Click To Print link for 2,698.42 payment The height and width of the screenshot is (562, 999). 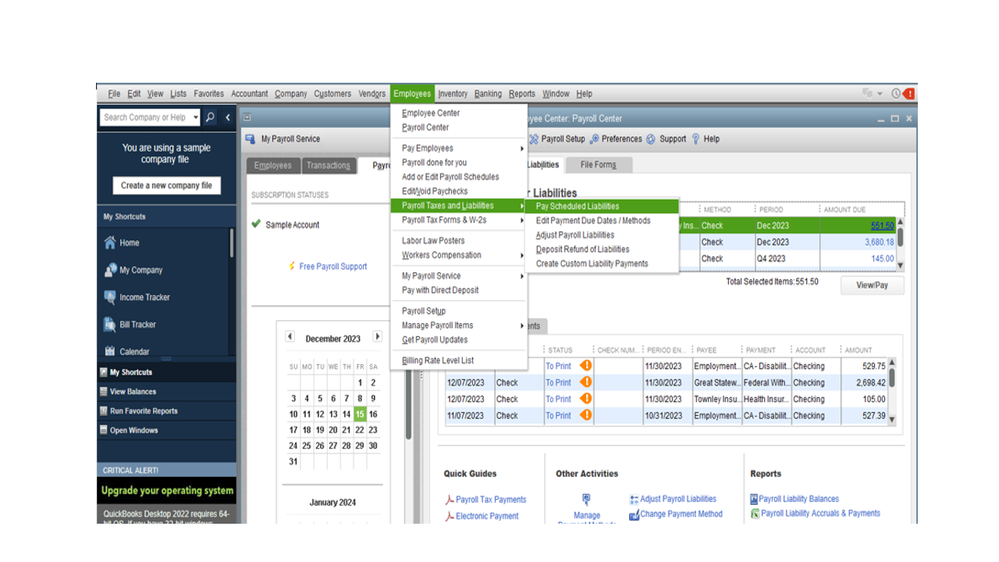(x=558, y=383)
